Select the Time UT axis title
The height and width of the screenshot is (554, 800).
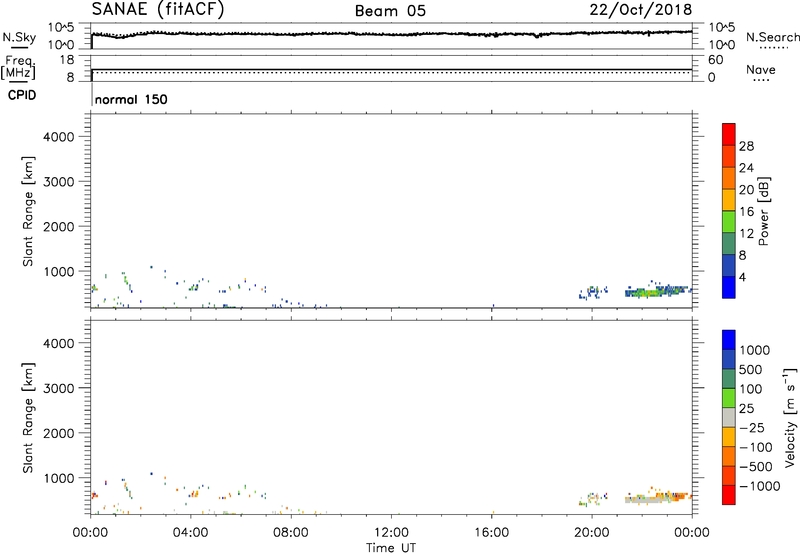pyautogui.click(x=391, y=548)
